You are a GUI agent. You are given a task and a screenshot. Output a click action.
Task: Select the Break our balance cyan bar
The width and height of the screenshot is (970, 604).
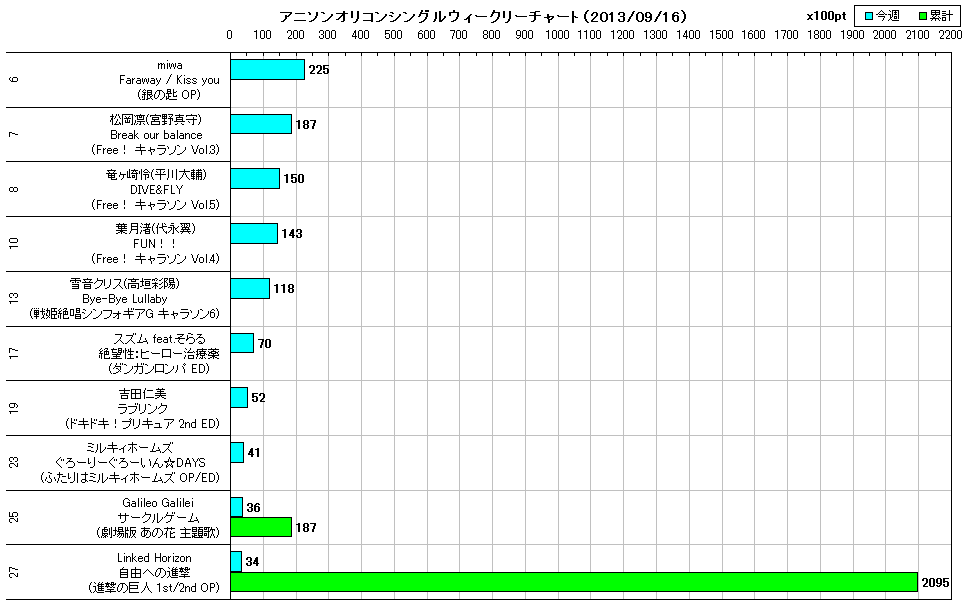point(261,124)
